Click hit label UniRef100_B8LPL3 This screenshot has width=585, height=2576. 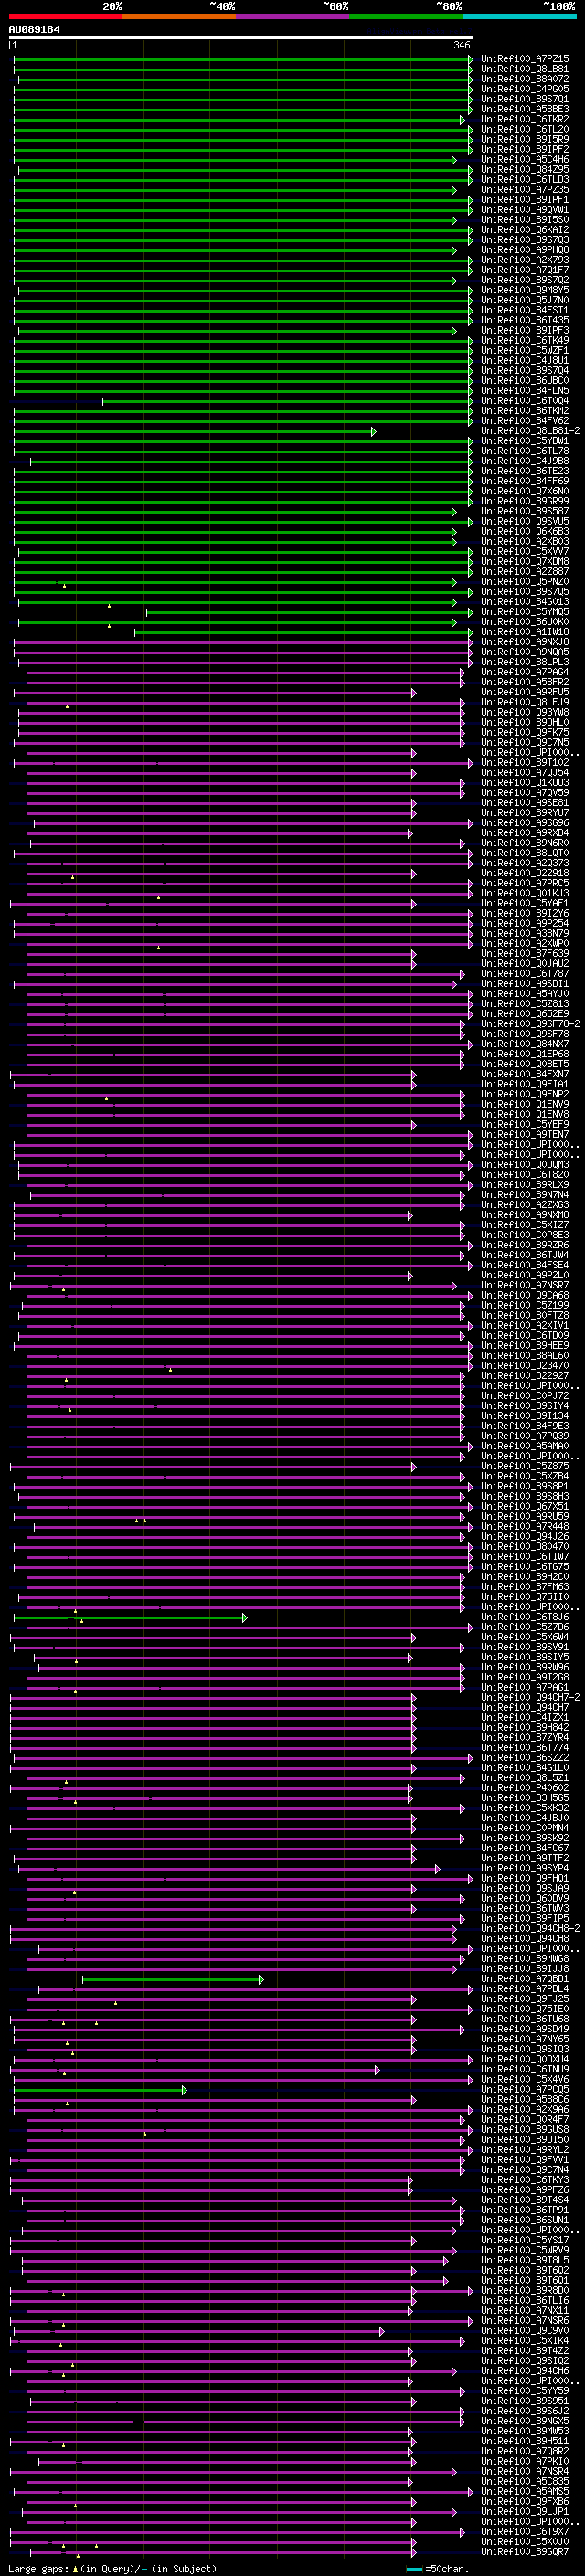(525, 662)
